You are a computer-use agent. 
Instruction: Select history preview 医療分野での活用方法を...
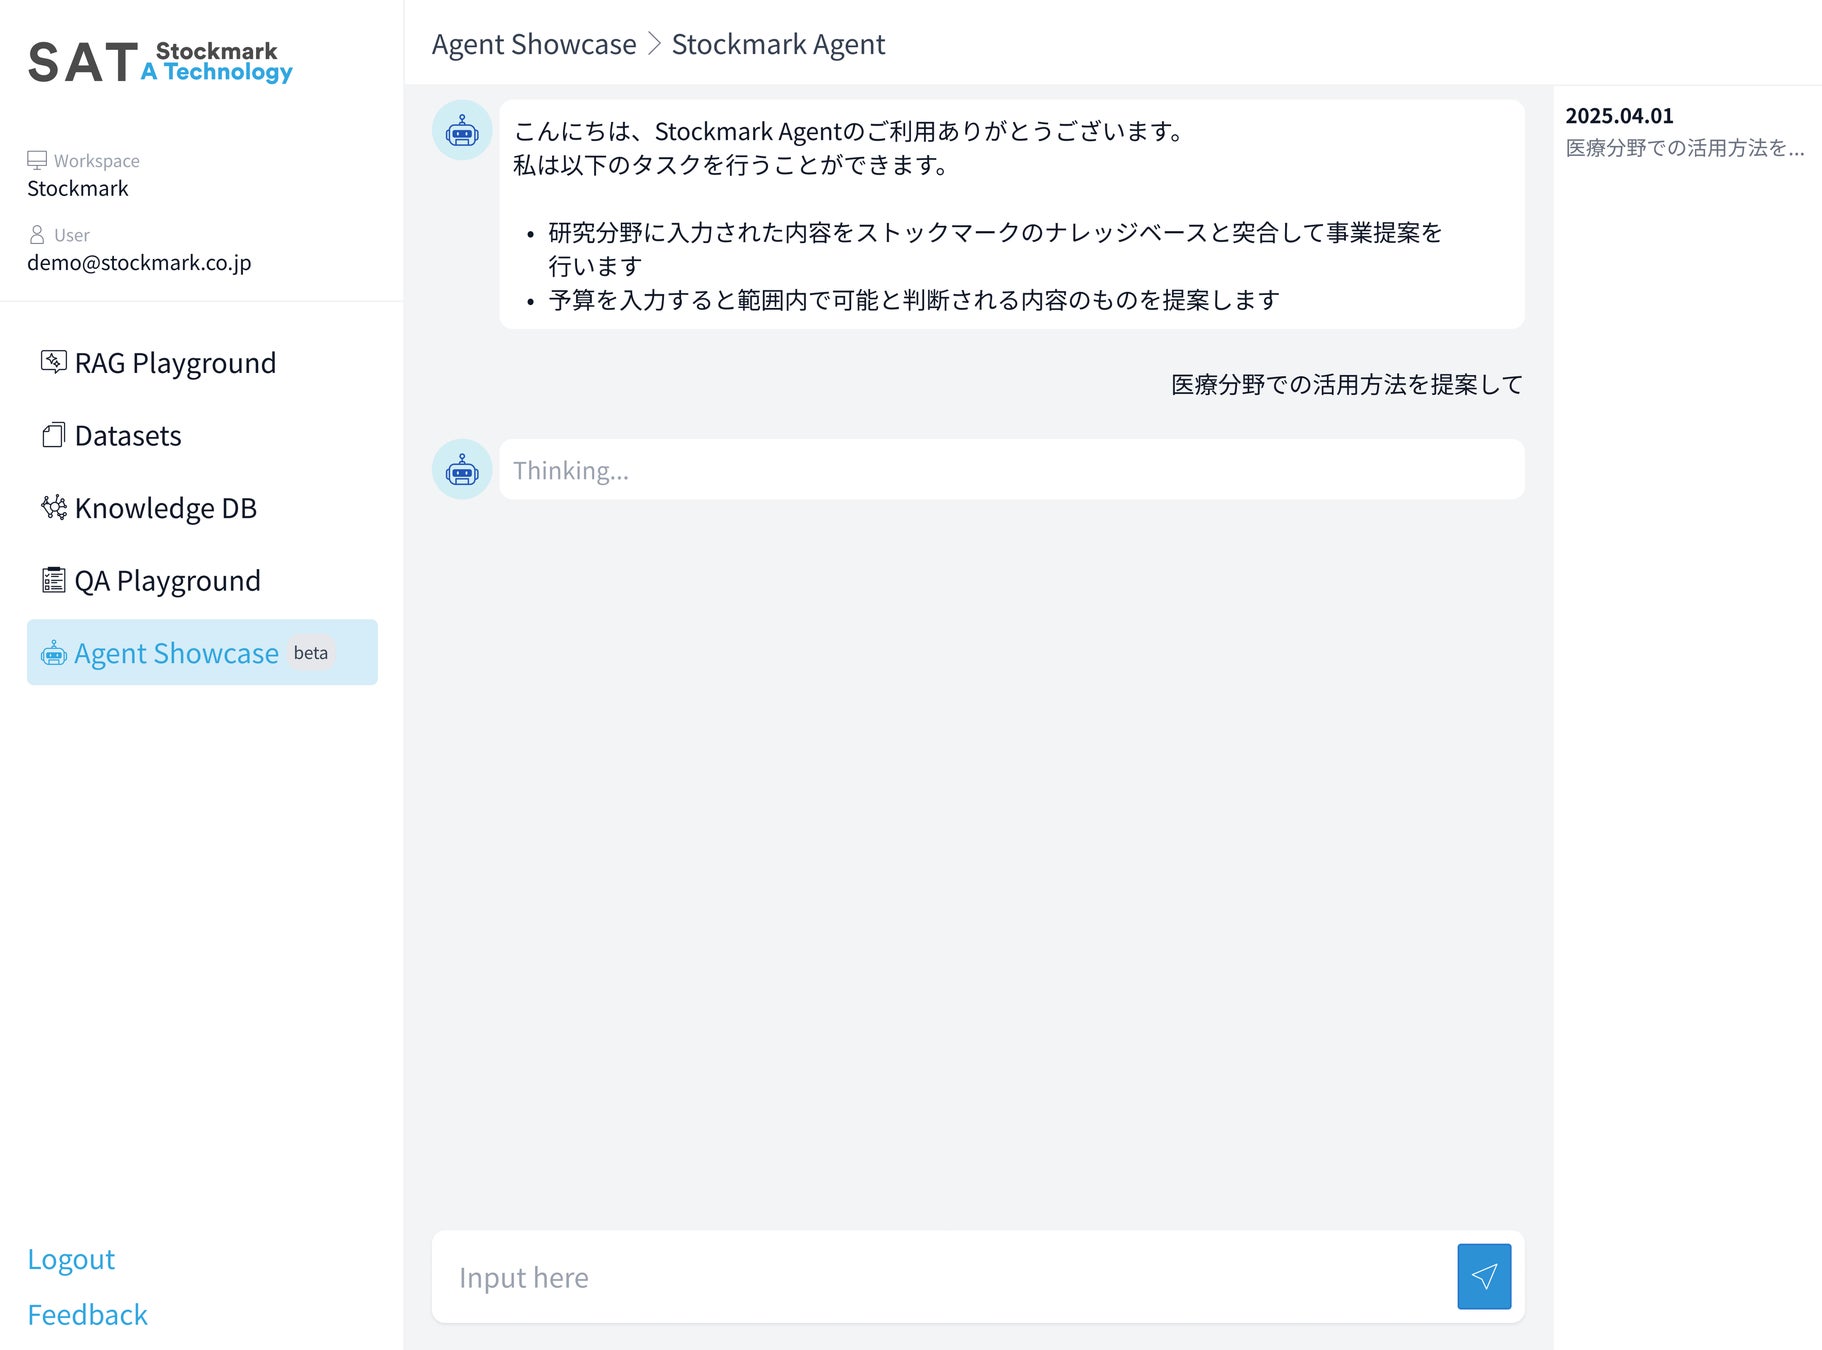(x=1685, y=148)
